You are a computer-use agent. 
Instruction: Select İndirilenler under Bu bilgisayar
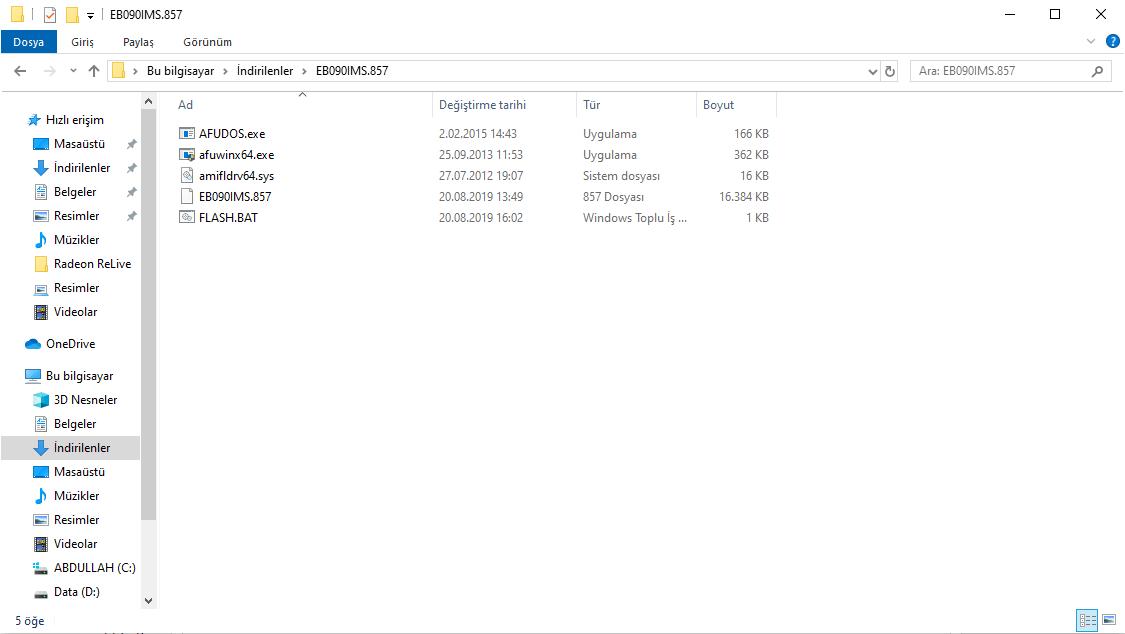70,448
